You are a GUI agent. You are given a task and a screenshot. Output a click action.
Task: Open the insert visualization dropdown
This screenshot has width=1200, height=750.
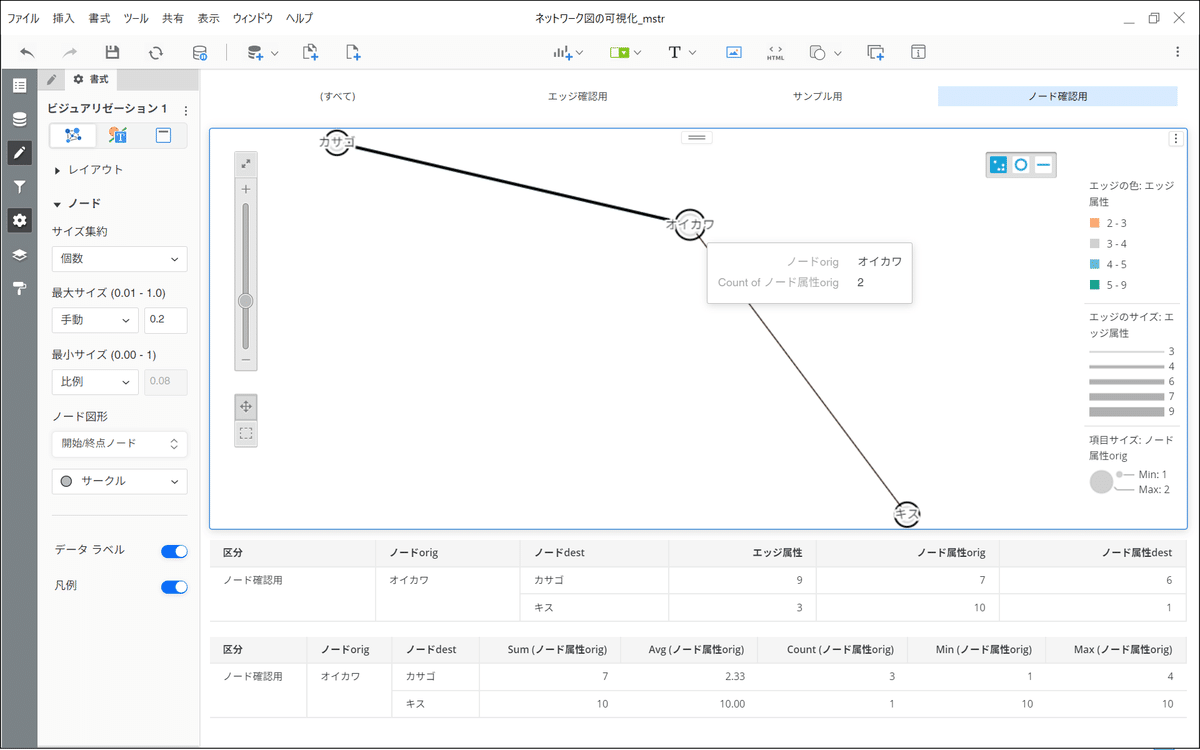(568, 52)
